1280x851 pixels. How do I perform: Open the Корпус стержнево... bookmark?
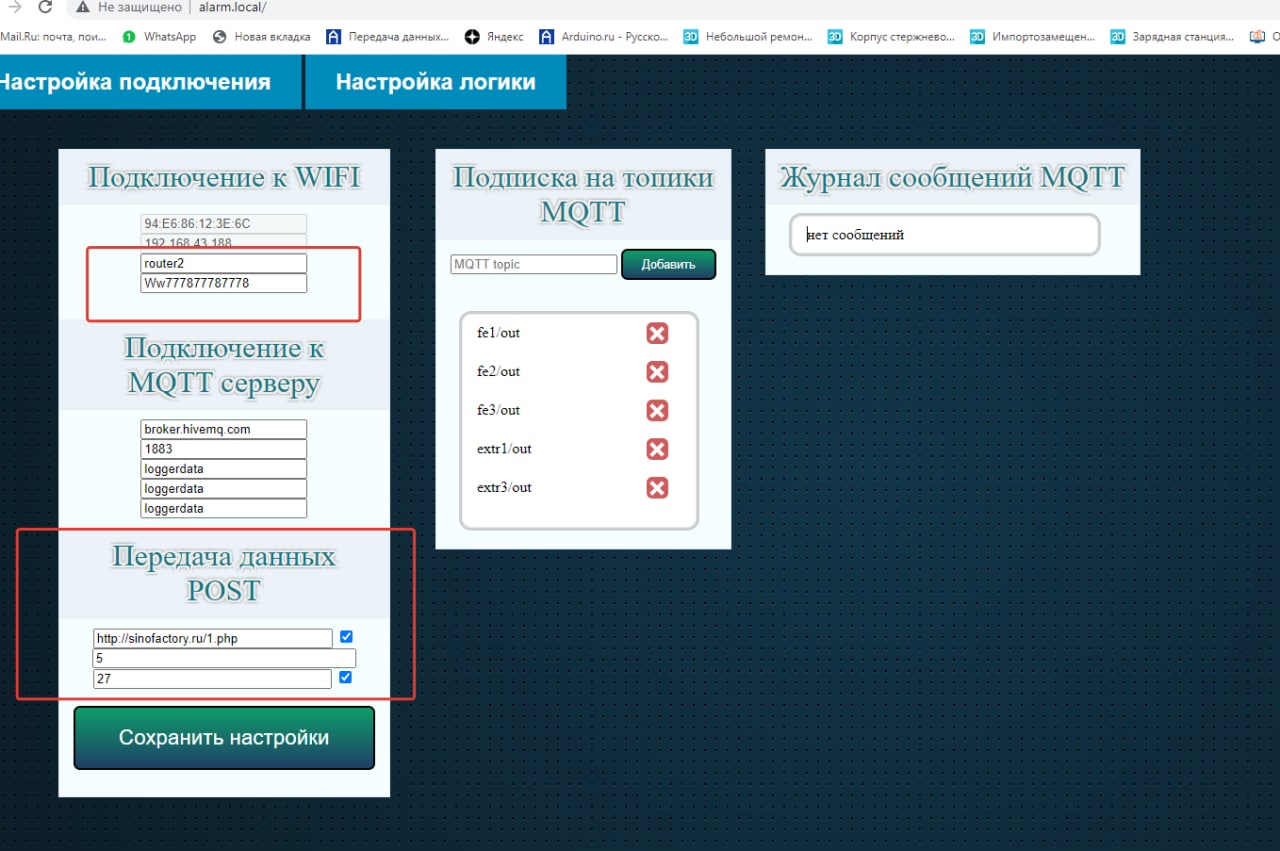click(x=892, y=37)
